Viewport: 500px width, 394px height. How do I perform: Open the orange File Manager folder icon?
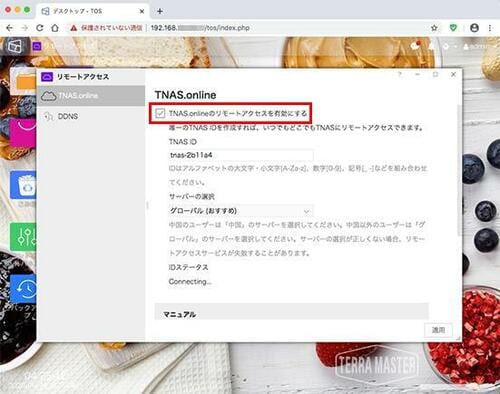click(26, 82)
